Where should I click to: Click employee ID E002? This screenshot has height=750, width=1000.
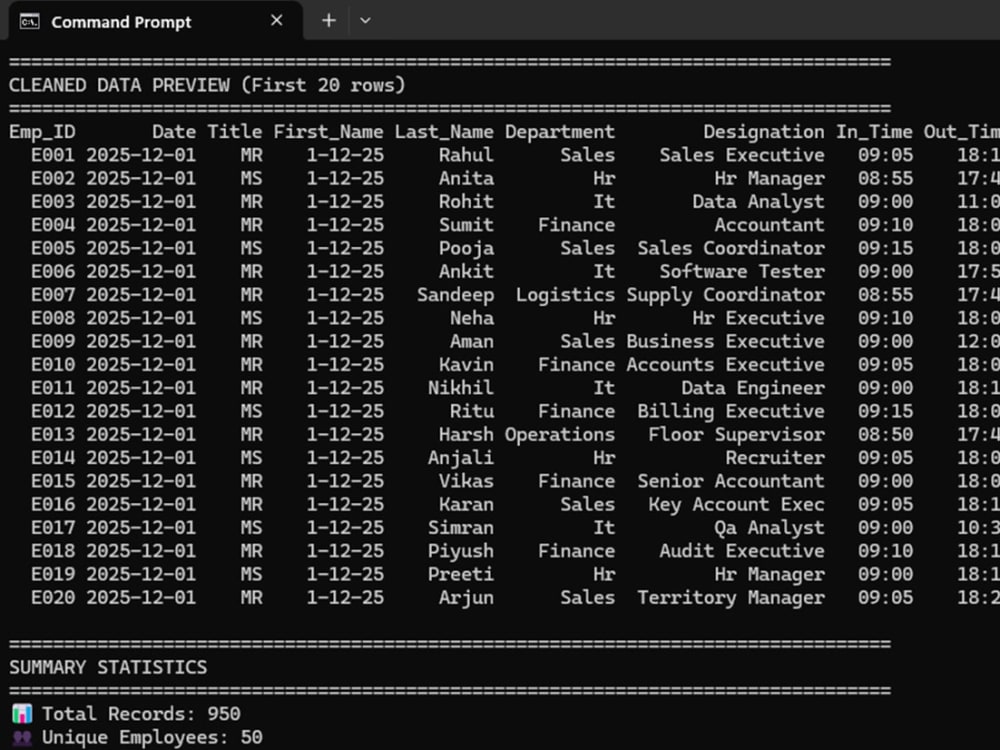[x=53, y=179]
